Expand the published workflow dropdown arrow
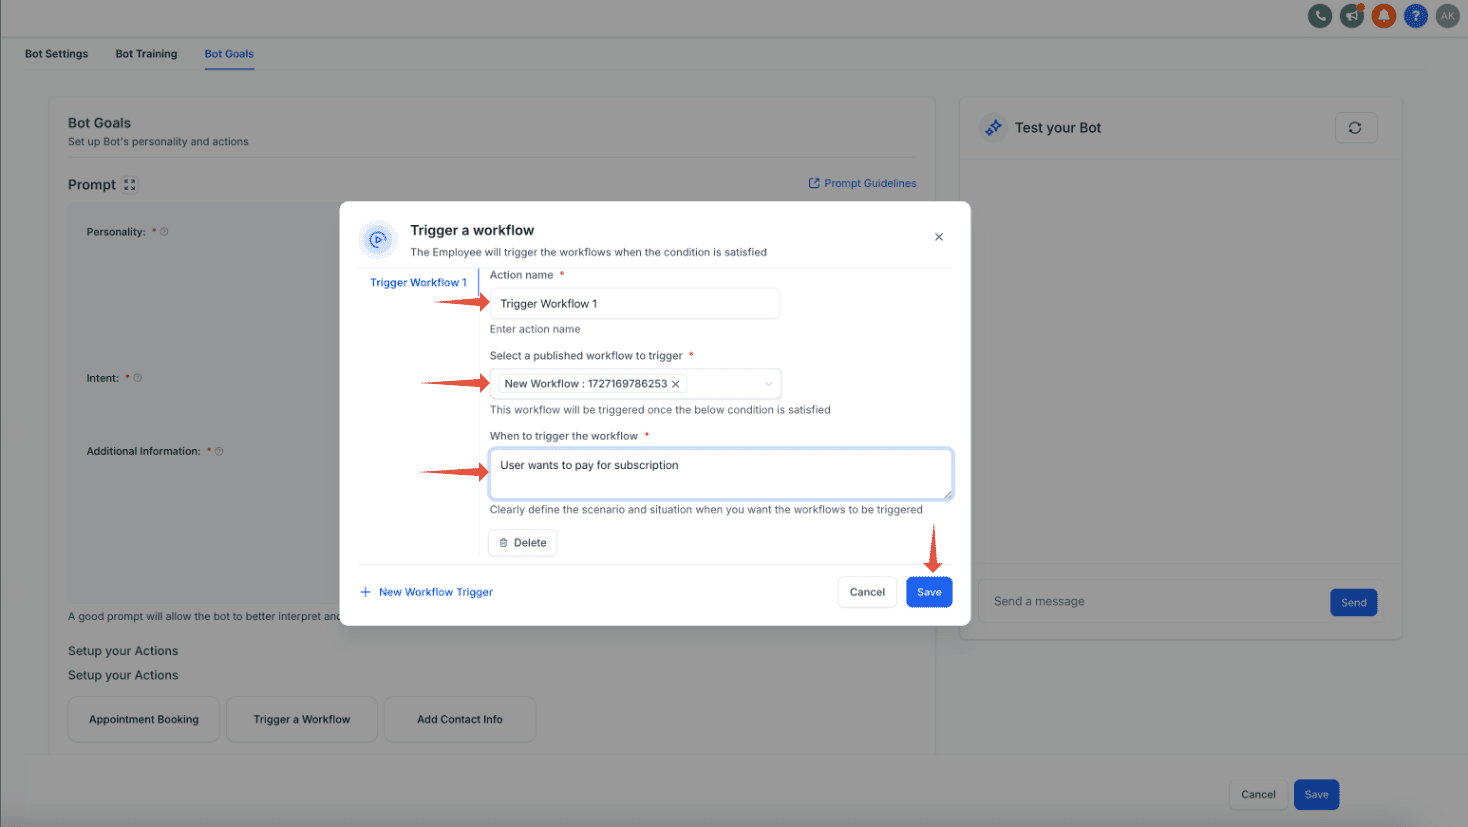The height and width of the screenshot is (827, 1468). [x=768, y=384]
